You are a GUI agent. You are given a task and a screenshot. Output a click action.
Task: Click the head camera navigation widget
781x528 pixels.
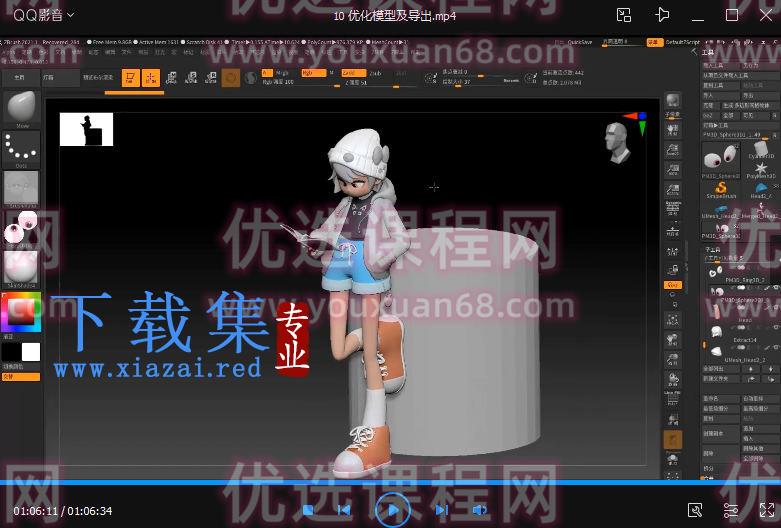click(x=617, y=142)
